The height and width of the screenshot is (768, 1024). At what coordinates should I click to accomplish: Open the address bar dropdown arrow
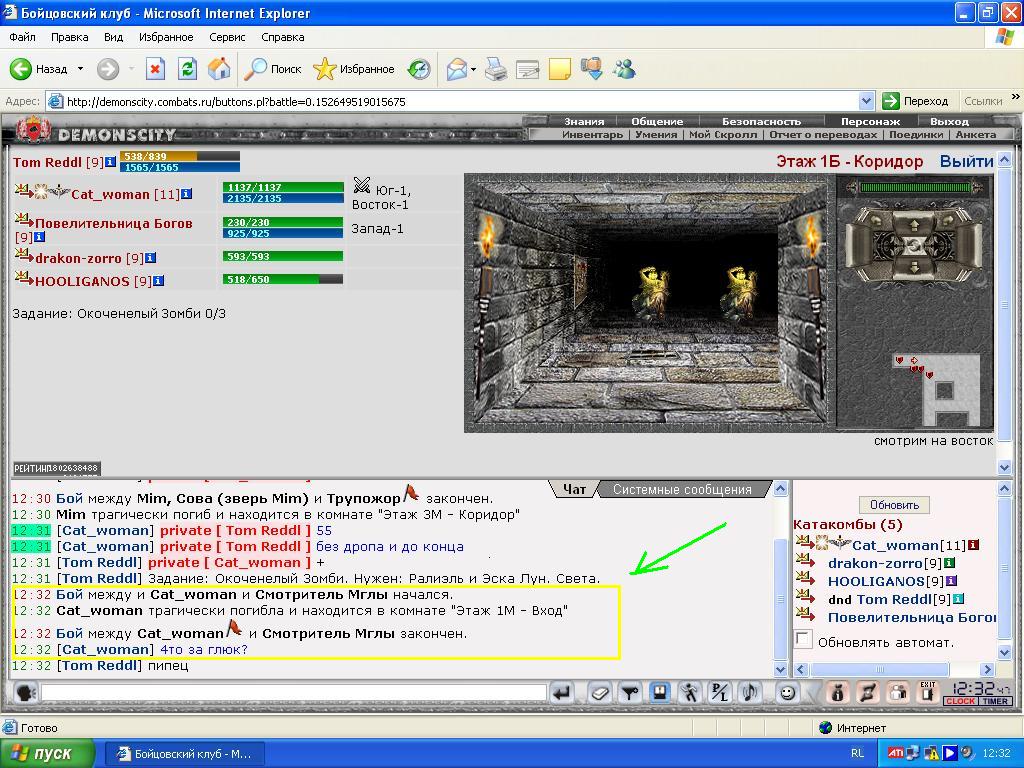(x=866, y=101)
